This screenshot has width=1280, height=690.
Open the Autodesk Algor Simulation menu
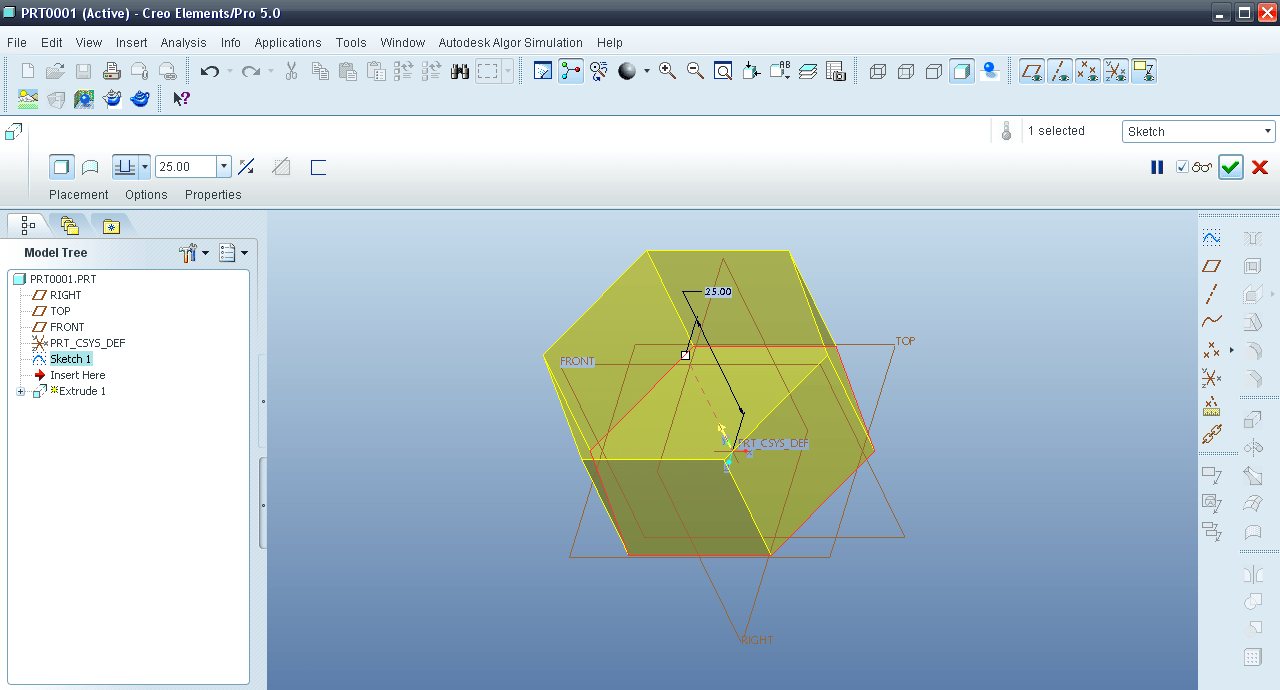[x=511, y=42]
